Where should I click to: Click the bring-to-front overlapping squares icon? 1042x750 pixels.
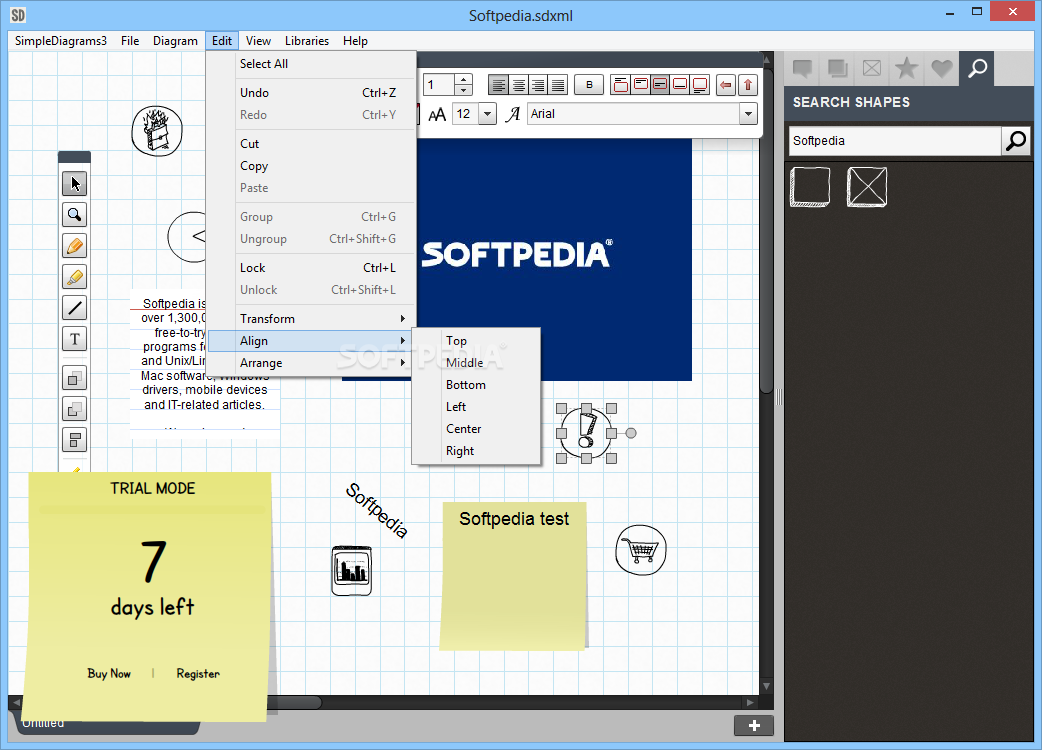coord(74,379)
